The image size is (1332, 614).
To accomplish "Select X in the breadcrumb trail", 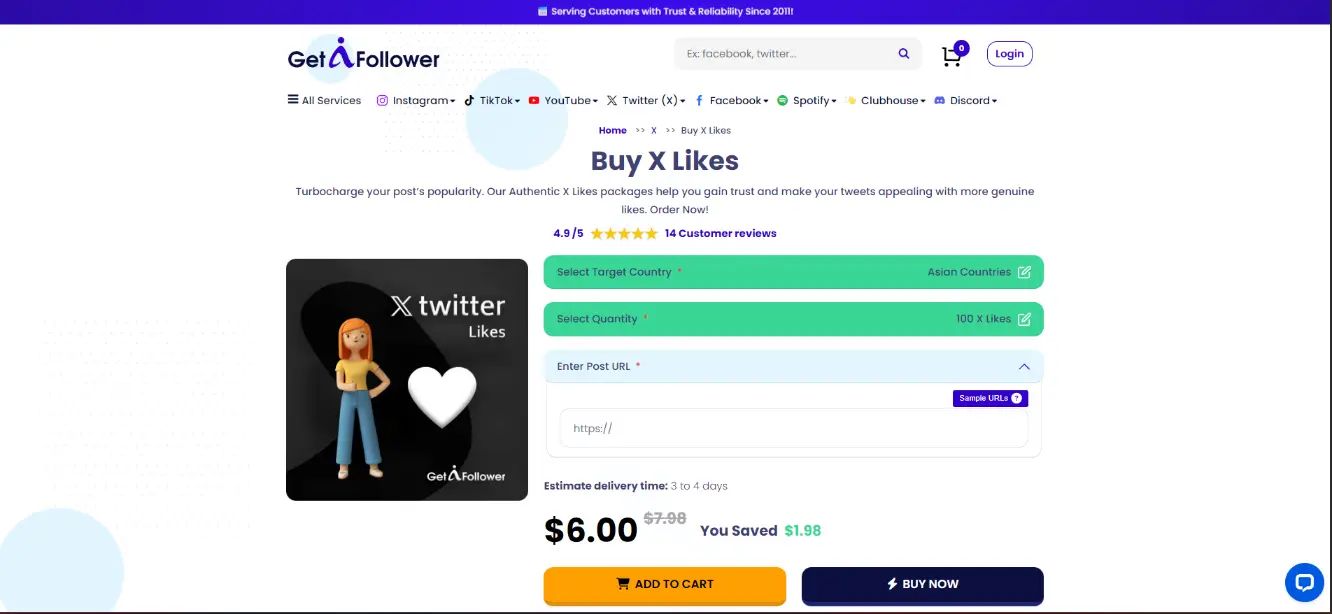I will [653, 130].
